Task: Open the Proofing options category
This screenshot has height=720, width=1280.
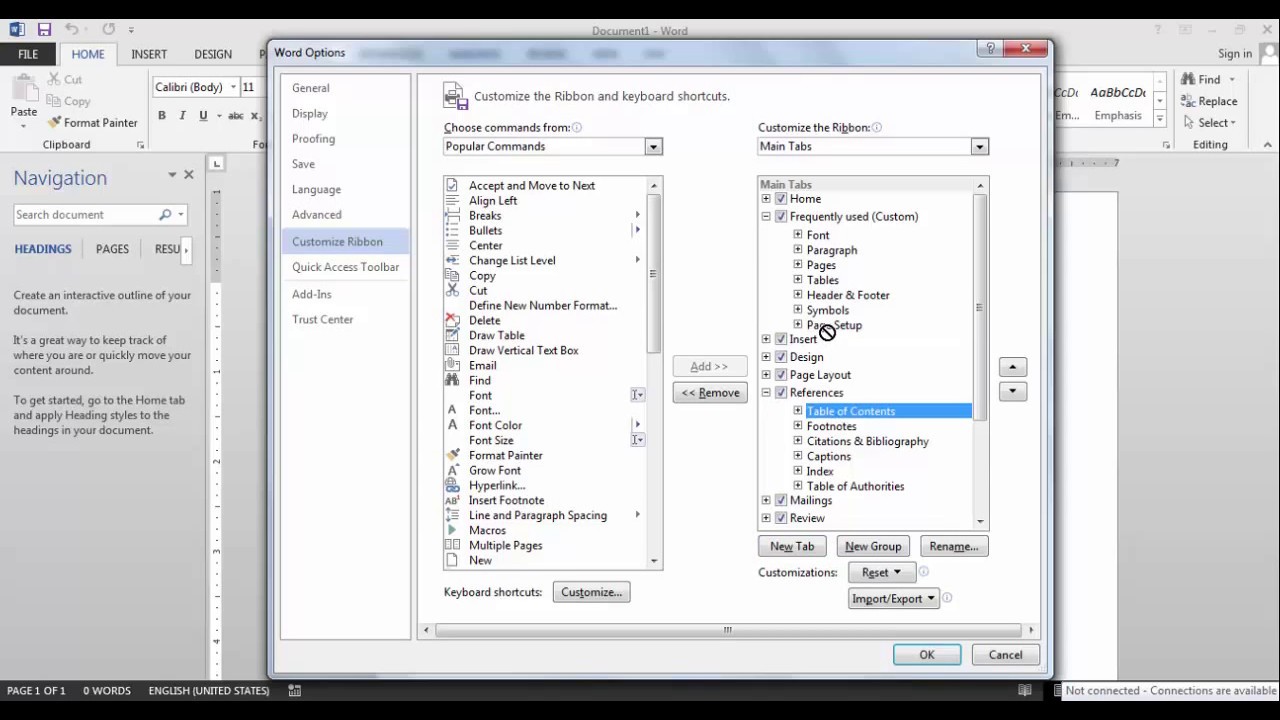Action: 345,139
